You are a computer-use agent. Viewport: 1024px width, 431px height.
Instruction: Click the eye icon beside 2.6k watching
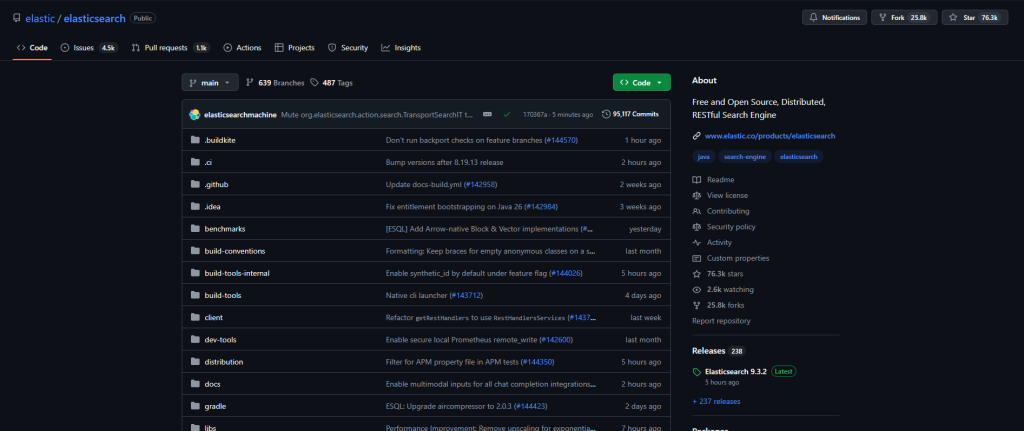pyautogui.click(x=697, y=289)
